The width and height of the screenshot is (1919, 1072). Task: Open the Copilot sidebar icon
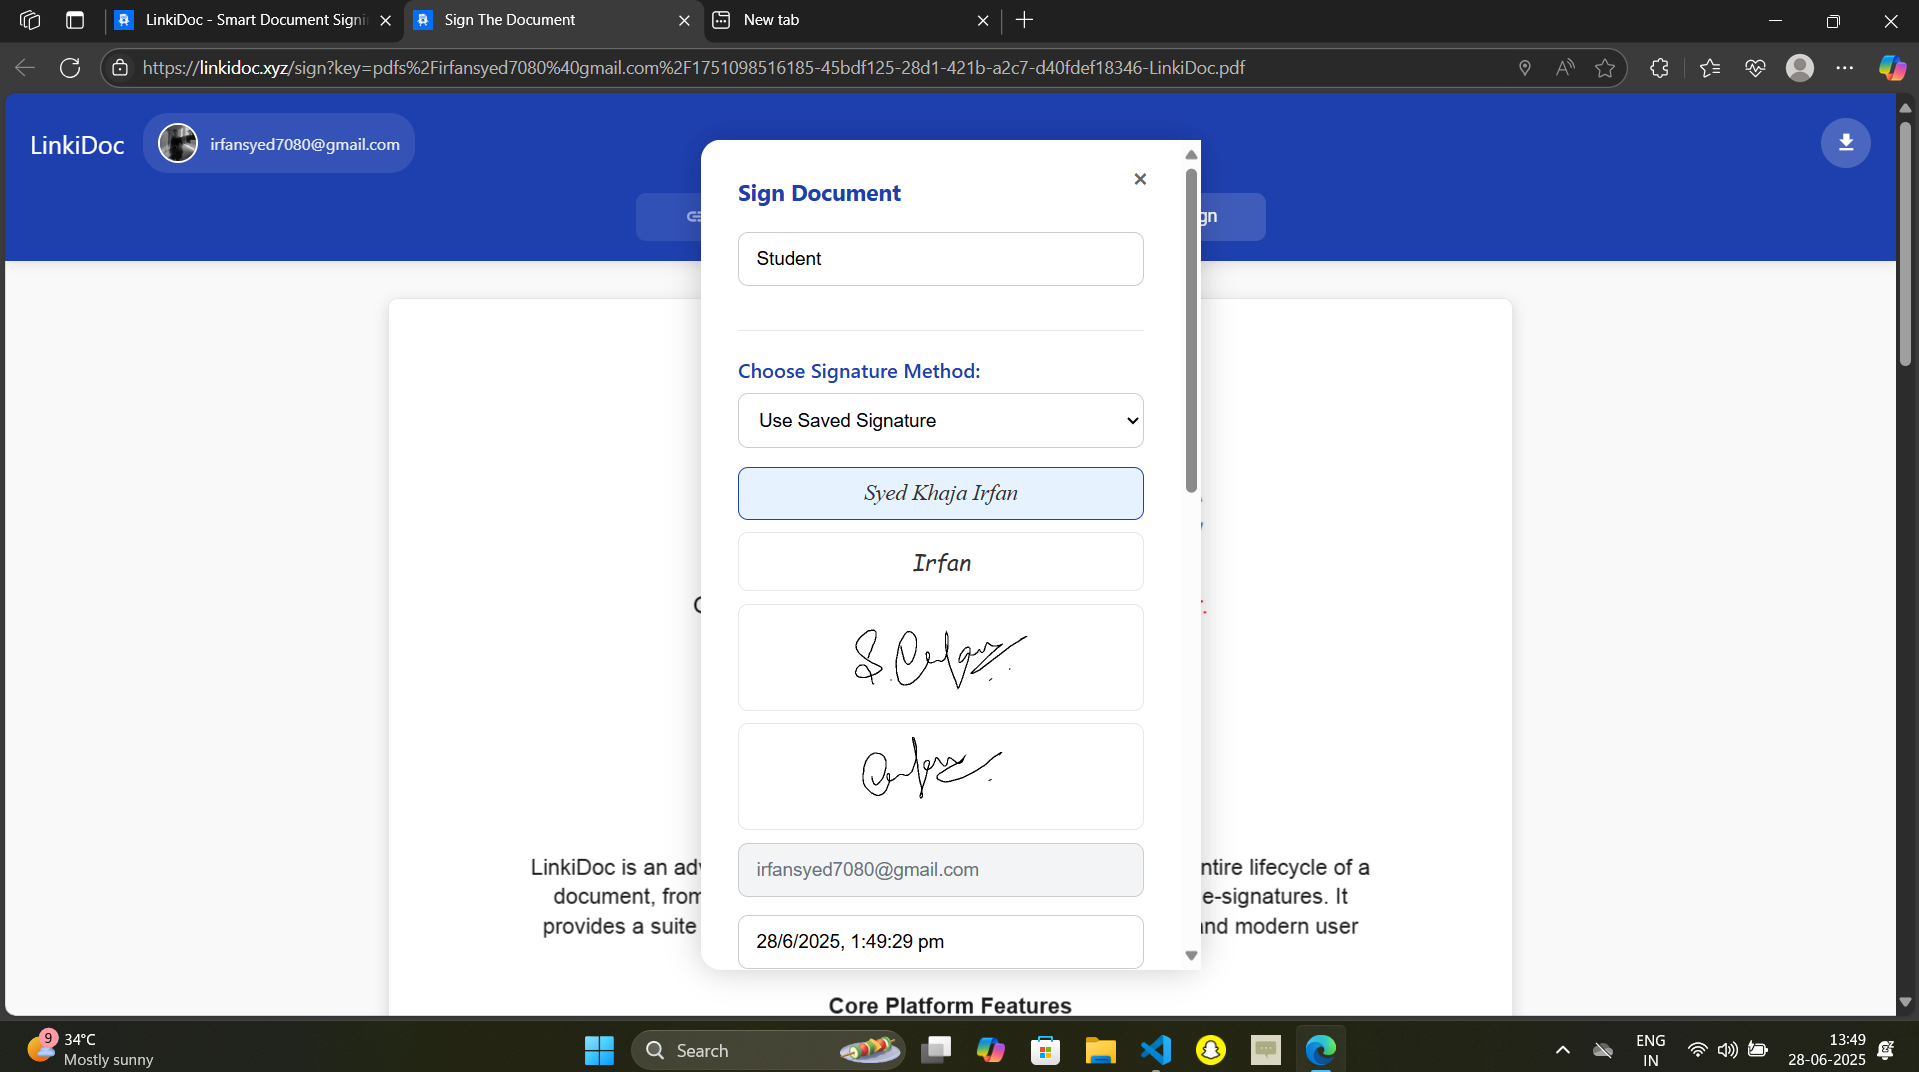1891,68
